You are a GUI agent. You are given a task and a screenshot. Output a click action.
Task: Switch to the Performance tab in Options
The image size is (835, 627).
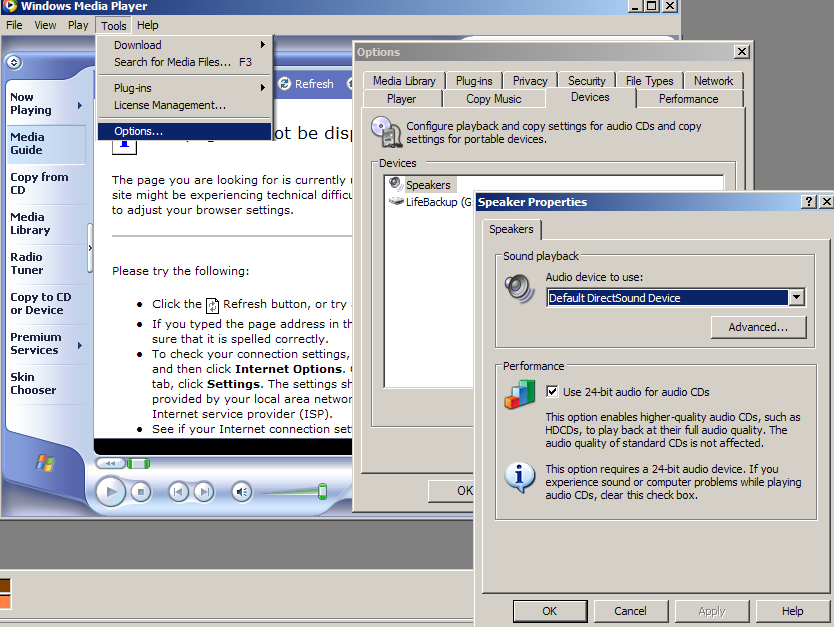pyautogui.click(x=689, y=99)
